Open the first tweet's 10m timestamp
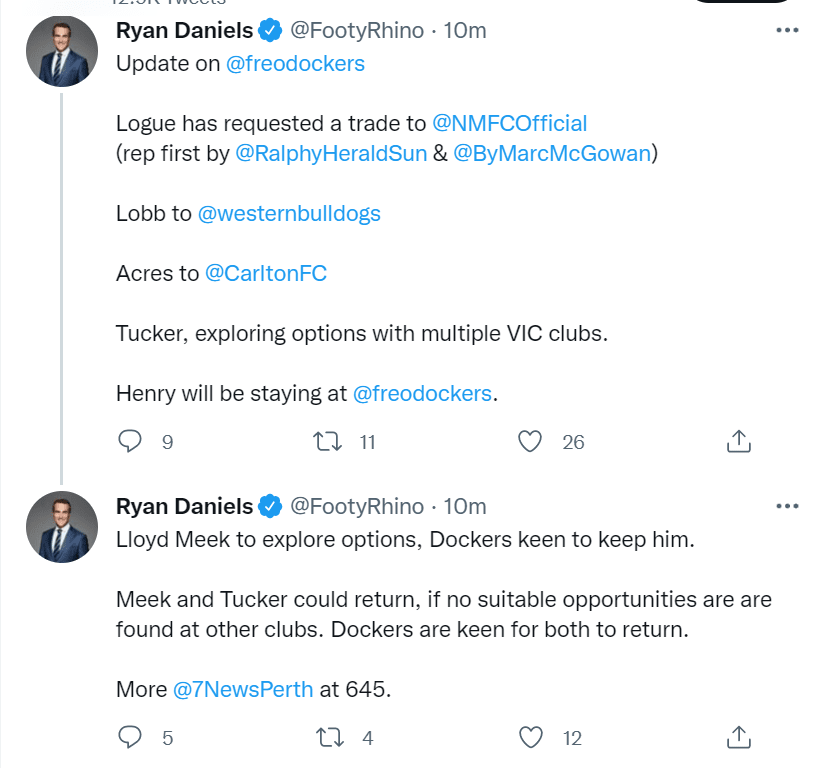The image size is (815, 768). tap(464, 31)
